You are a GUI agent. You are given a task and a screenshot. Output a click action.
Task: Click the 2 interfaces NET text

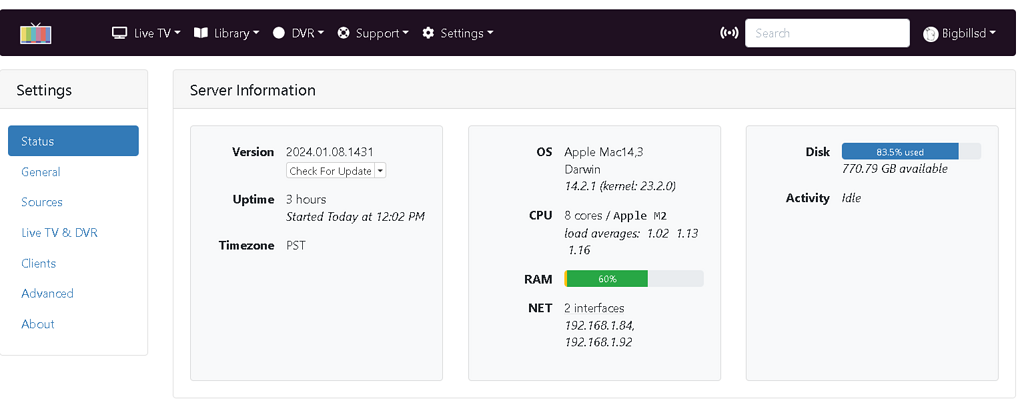(594, 308)
